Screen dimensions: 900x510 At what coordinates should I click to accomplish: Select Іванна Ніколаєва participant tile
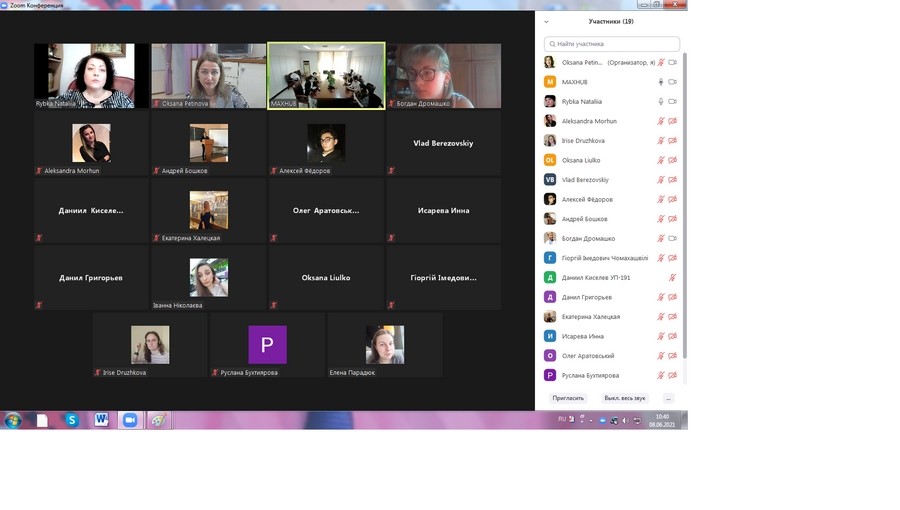coord(208,278)
